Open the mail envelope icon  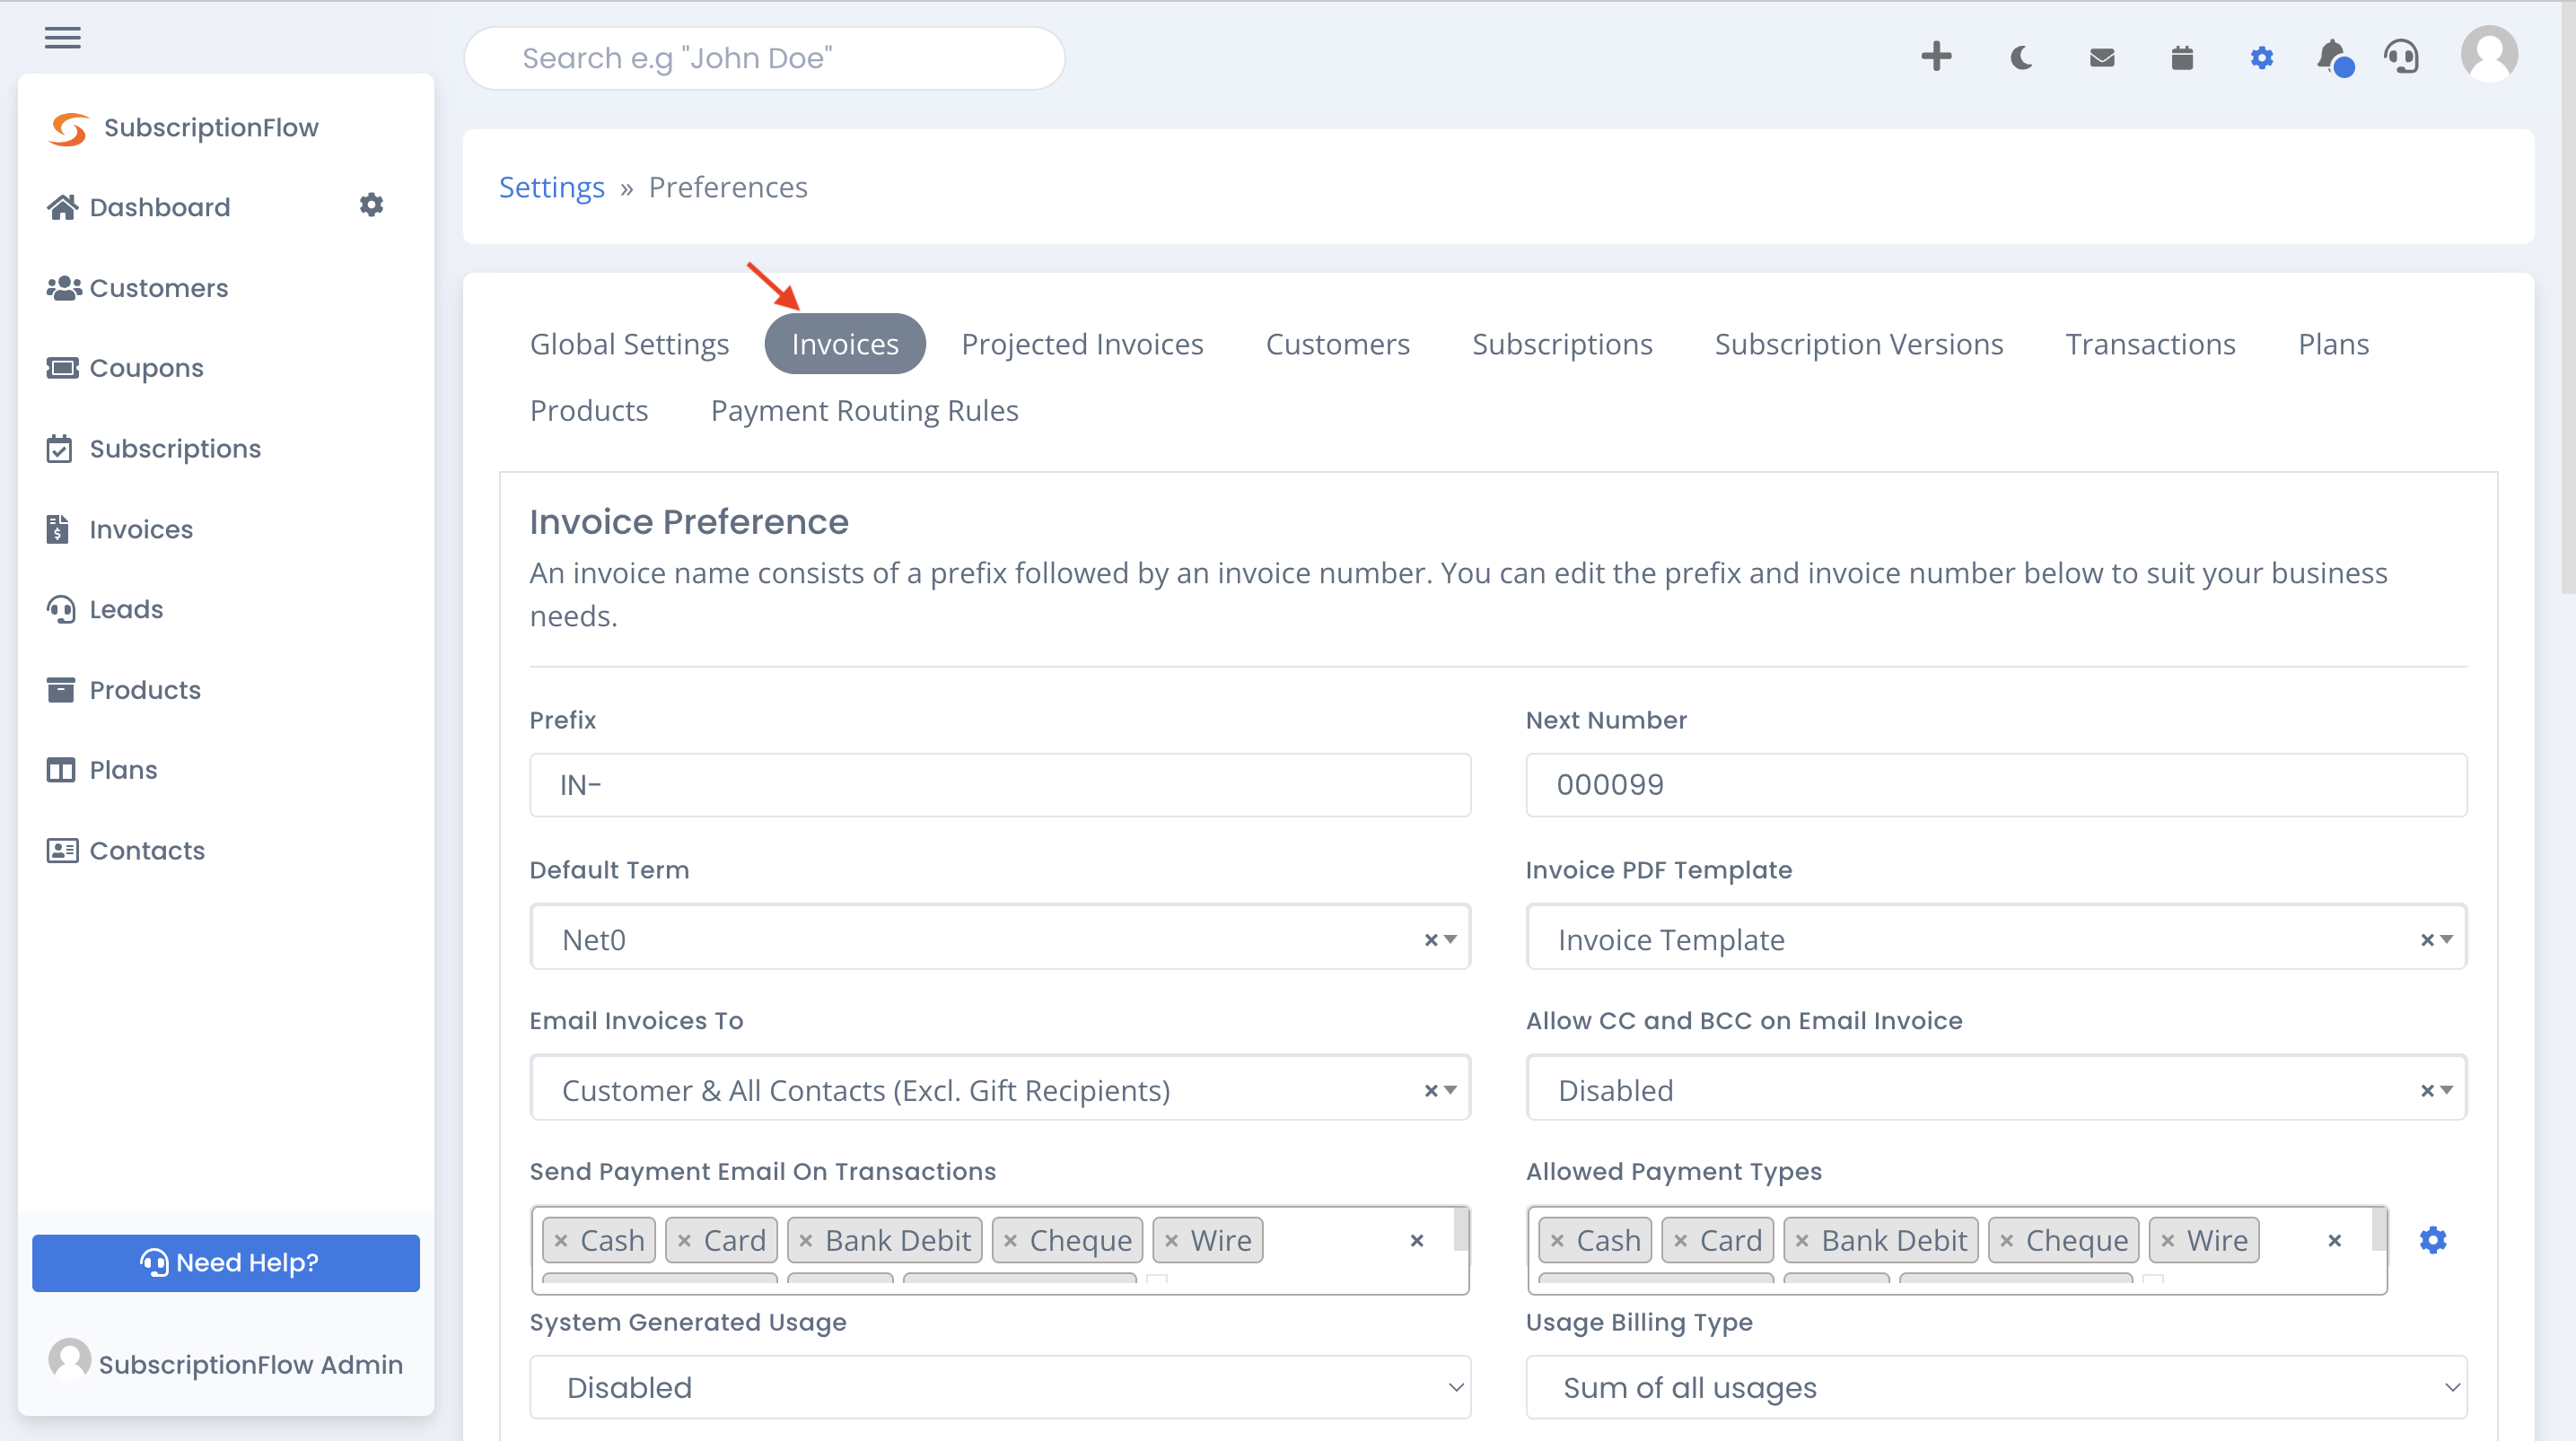(2102, 58)
